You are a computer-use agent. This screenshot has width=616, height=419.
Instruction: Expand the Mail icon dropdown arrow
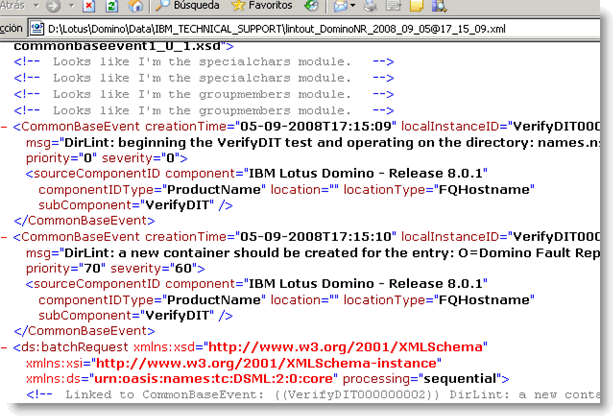[354, 6]
